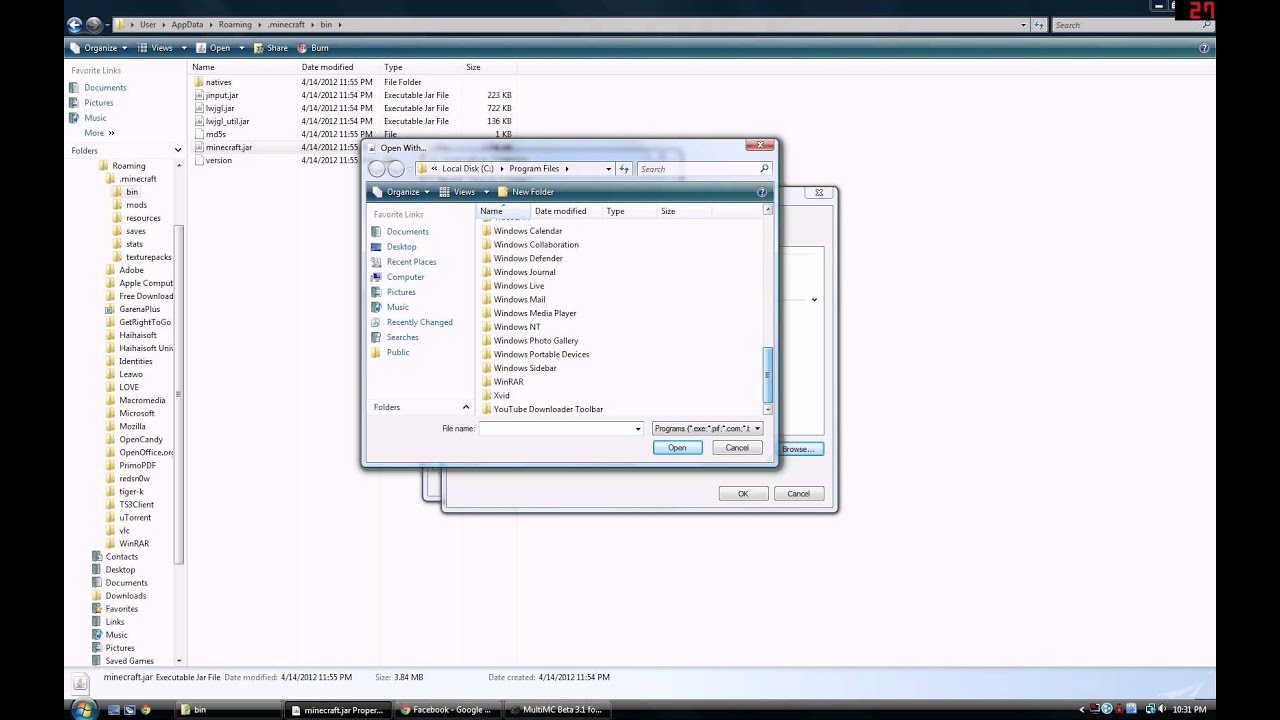This screenshot has height=720, width=1280.
Task: Open Views menu in Explorer toolbar
Action: click(161, 48)
